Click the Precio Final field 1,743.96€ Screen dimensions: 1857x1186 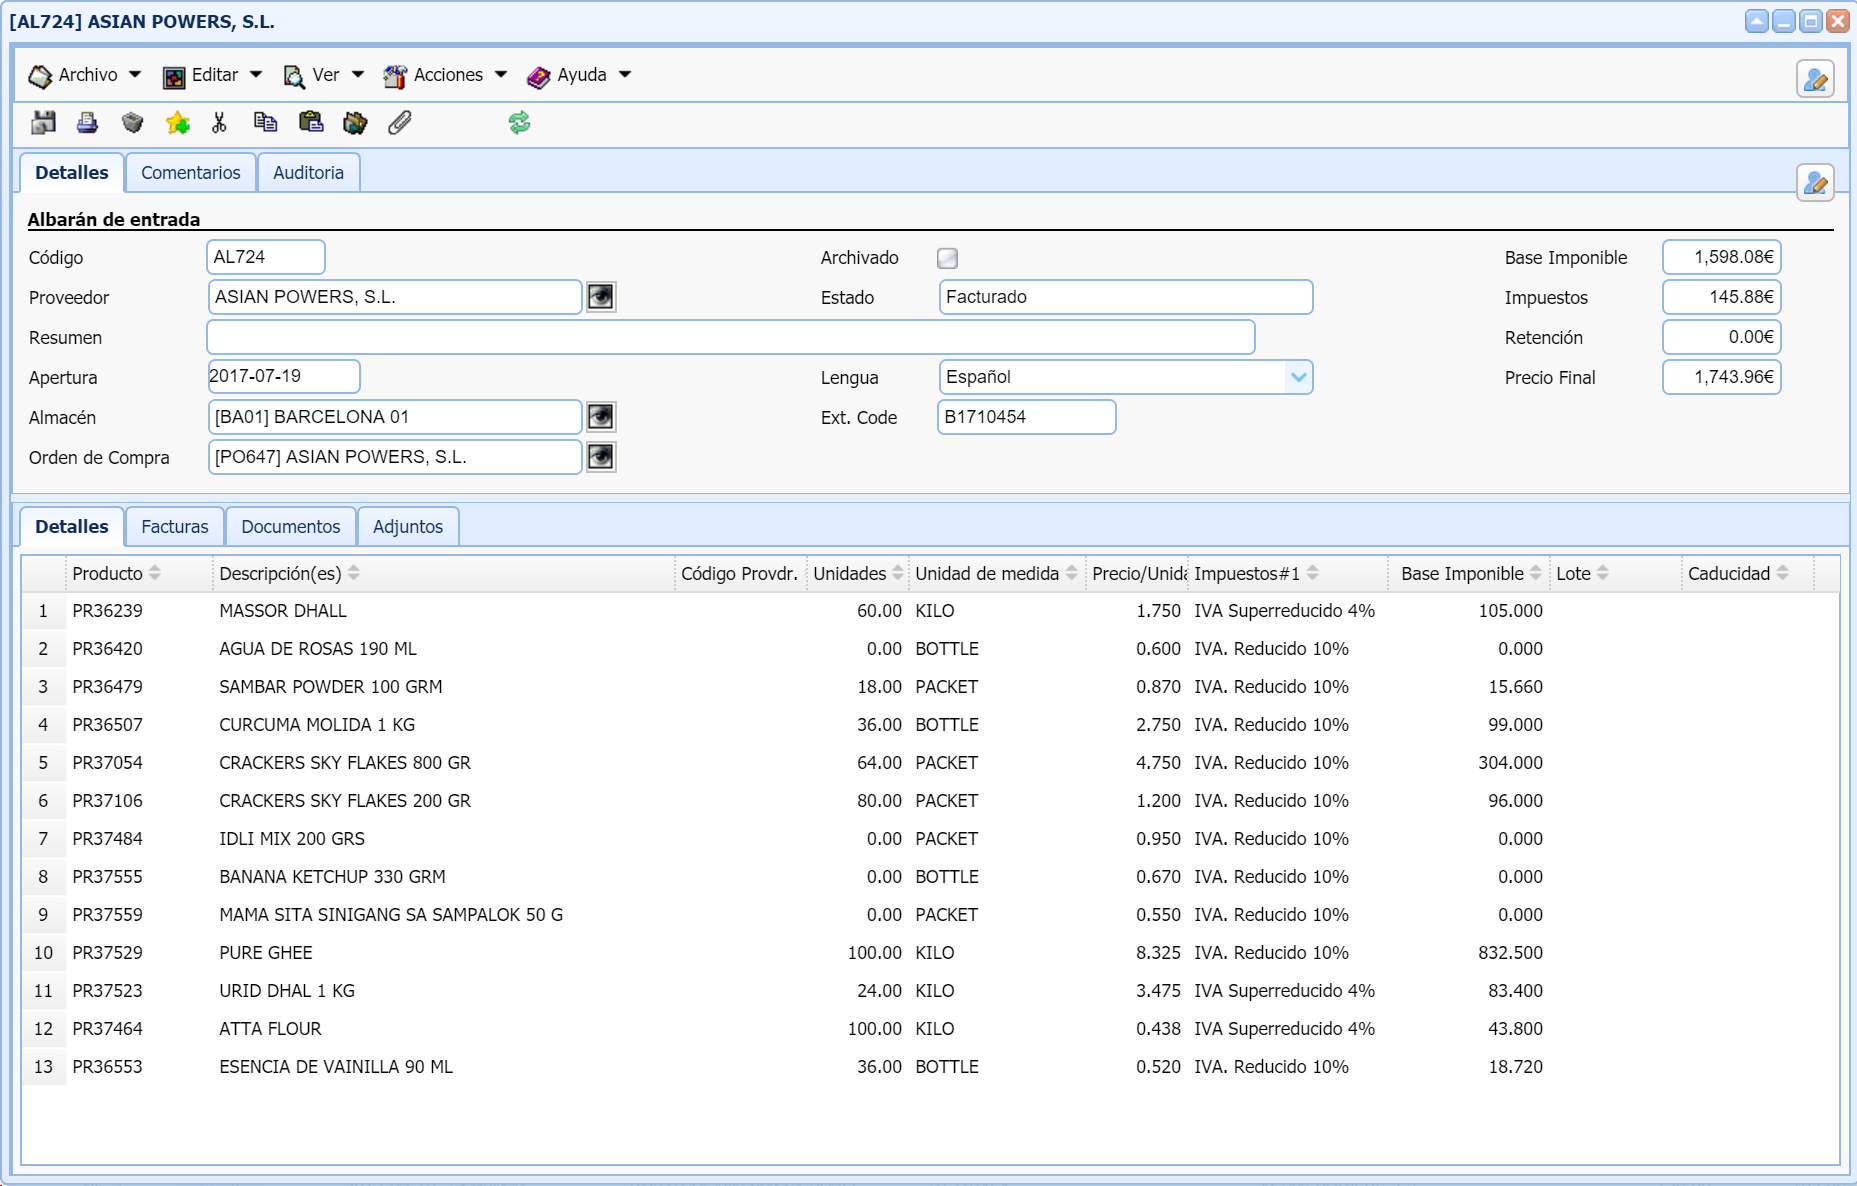pyautogui.click(x=1722, y=377)
